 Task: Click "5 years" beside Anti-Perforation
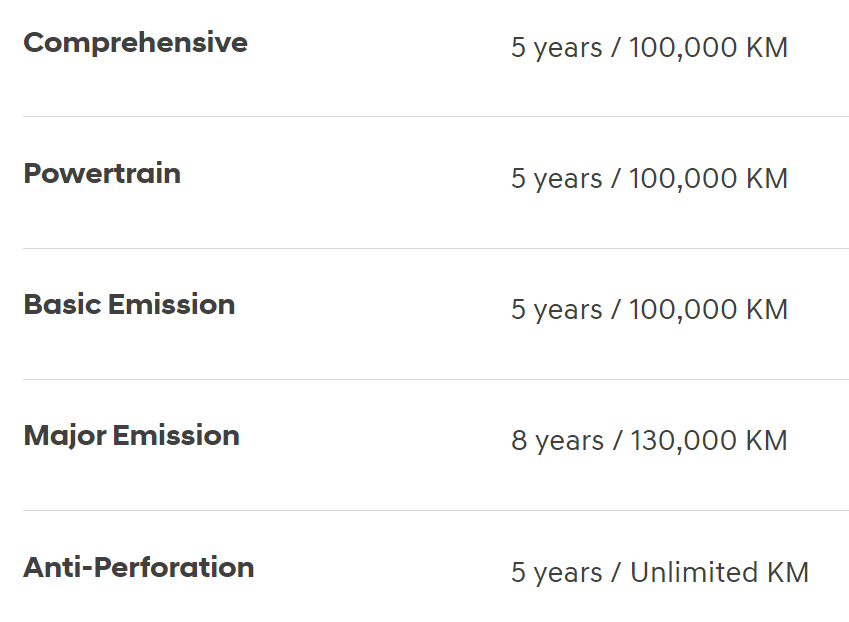pos(557,573)
